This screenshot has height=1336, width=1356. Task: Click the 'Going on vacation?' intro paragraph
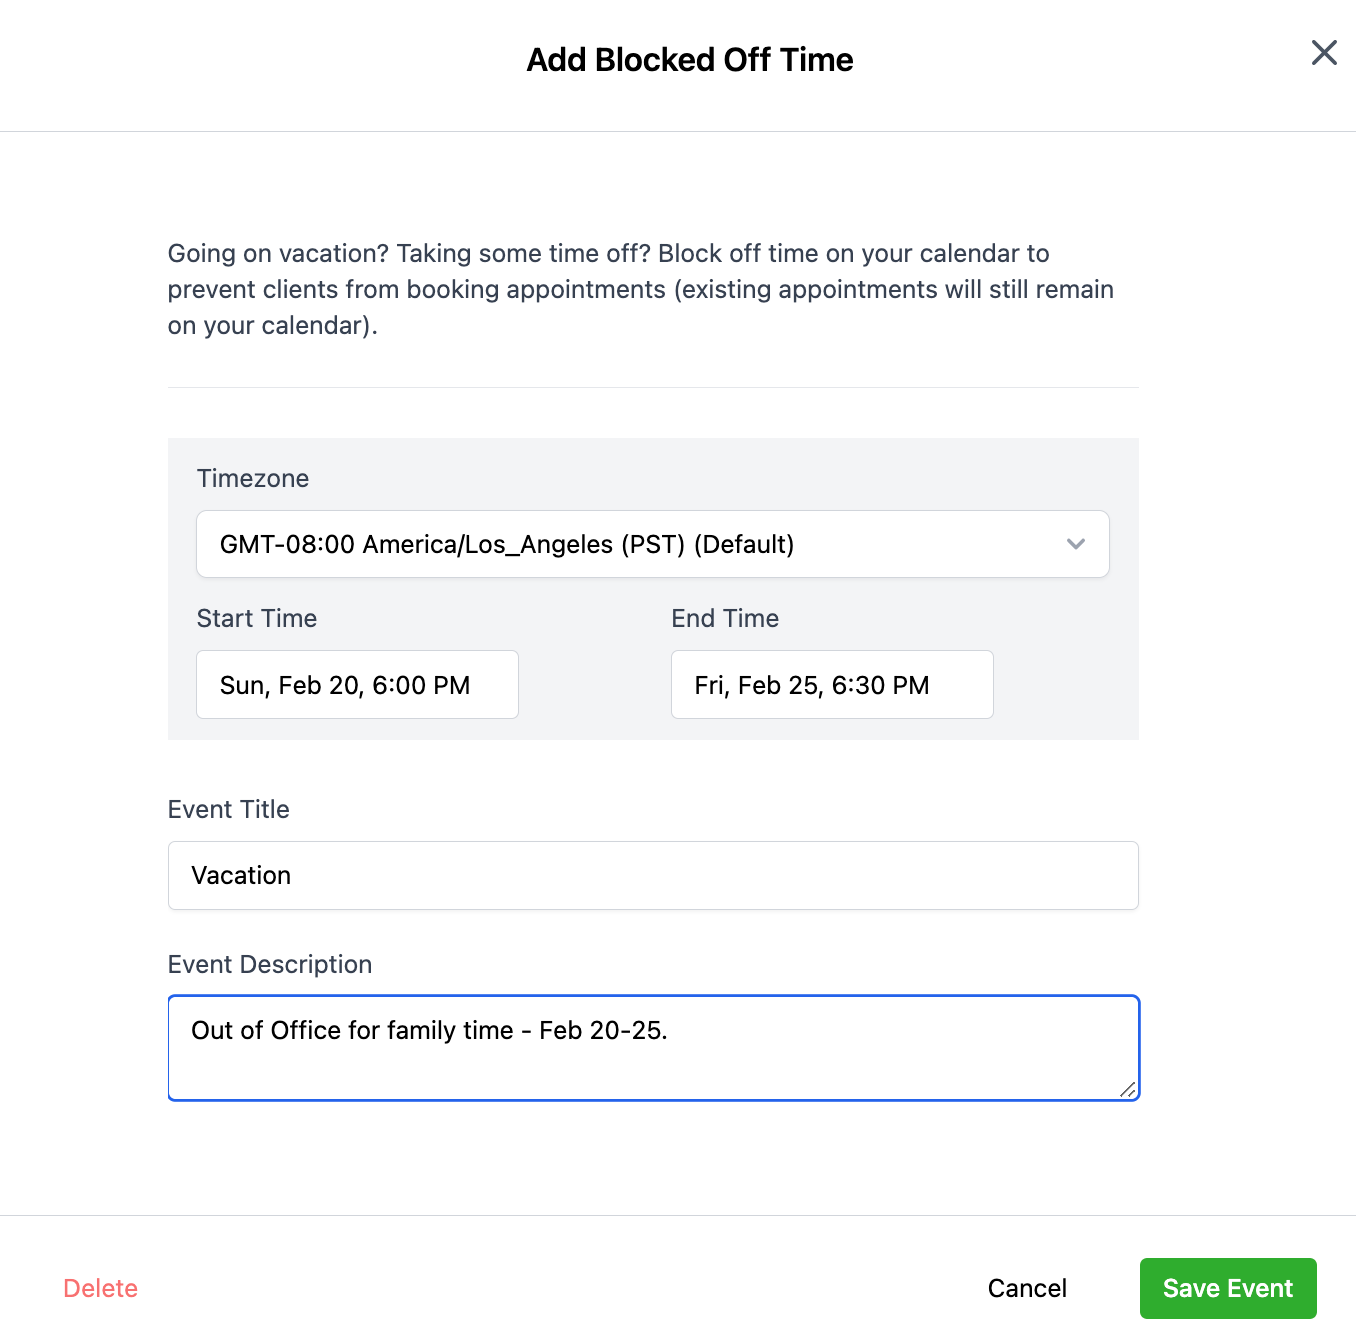click(640, 289)
